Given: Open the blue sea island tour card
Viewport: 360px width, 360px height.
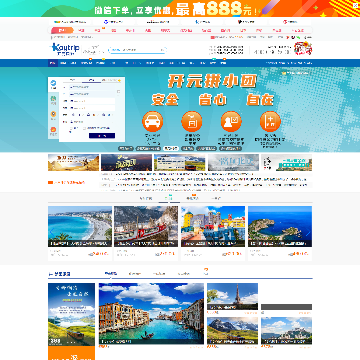Looking at the screenshot, I should point(280,233).
